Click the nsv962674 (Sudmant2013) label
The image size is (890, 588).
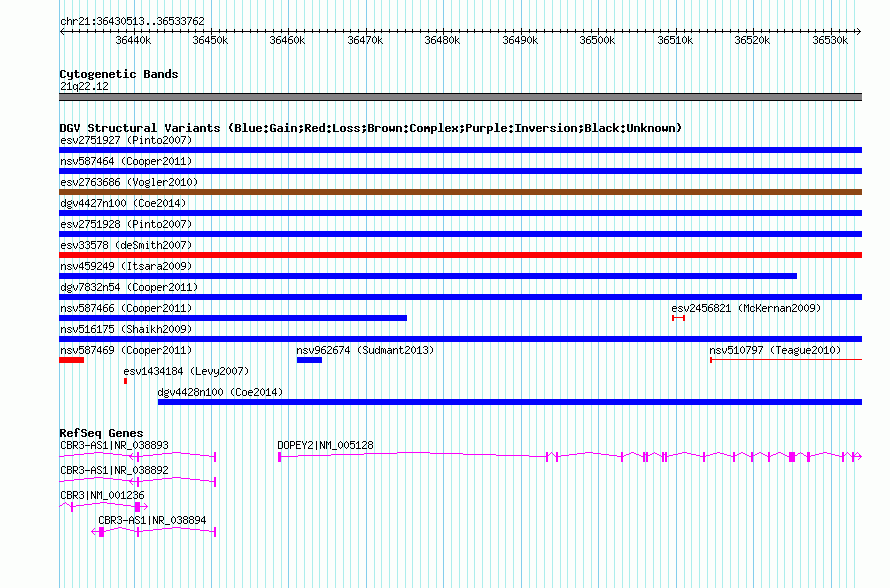[x=365, y=350]
